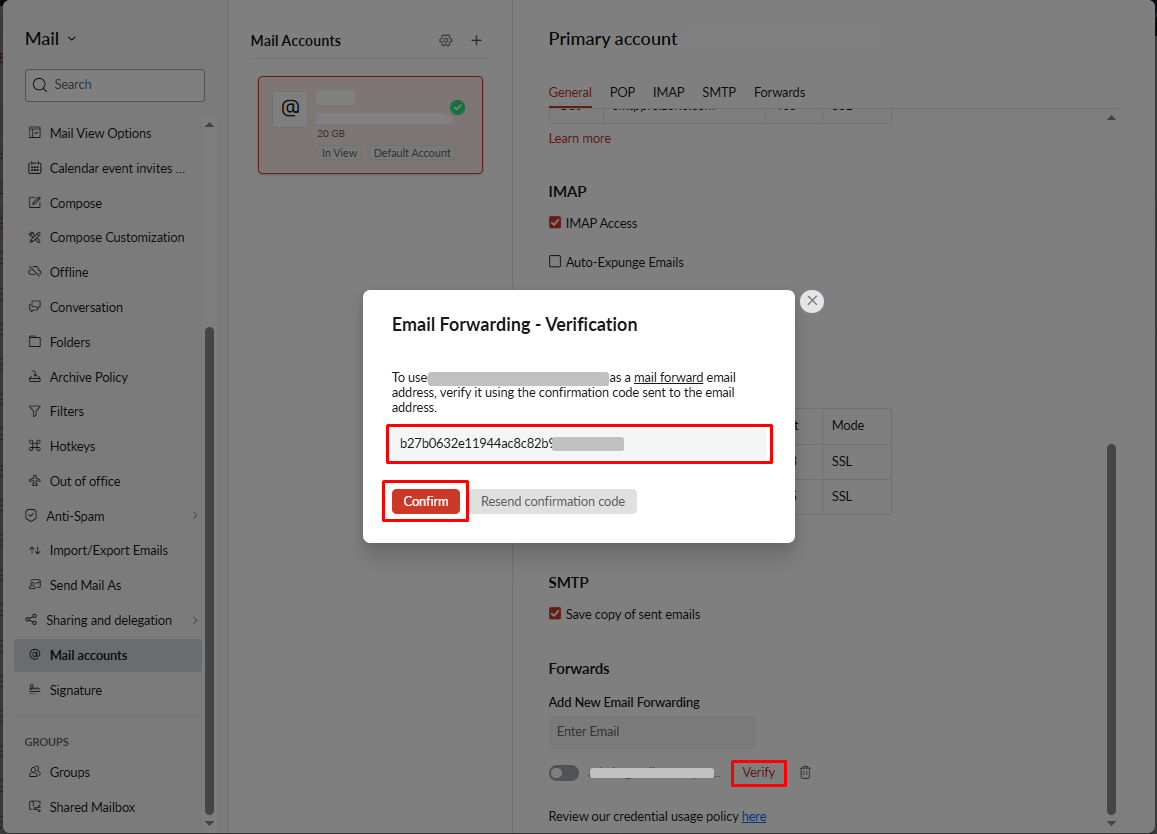Open Filters settings from the sidebar
1157x834 pixels.
click(67, 411)
